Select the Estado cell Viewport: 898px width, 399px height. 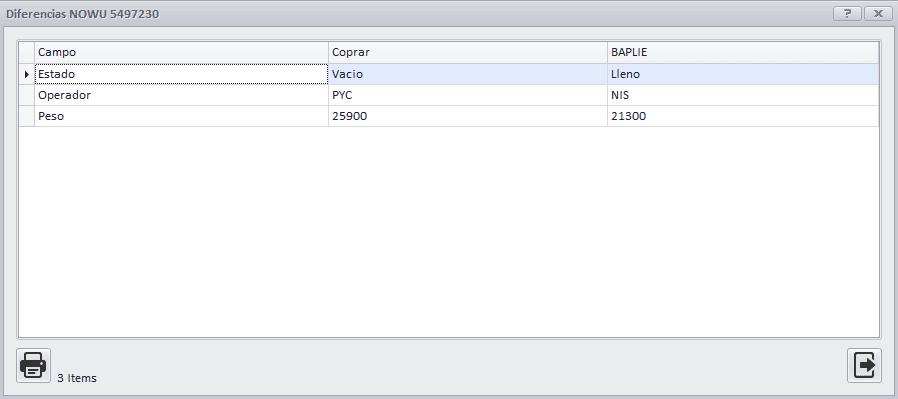pyautogui.click(x=182, y=74)
